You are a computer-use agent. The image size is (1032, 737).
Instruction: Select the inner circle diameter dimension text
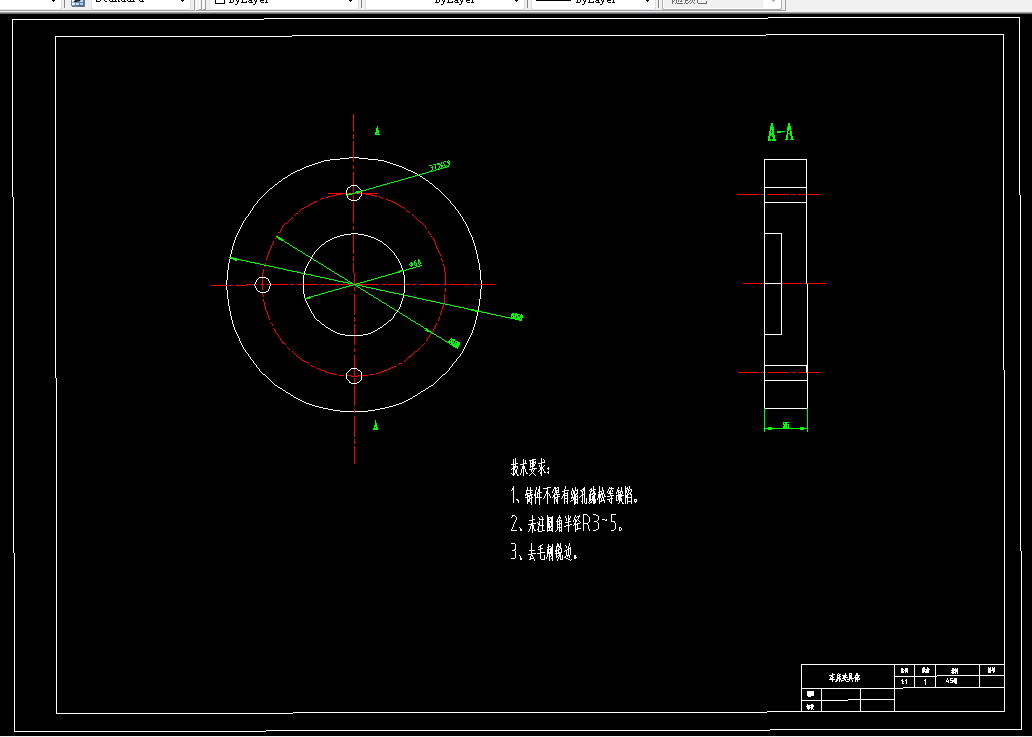[415, 265]
